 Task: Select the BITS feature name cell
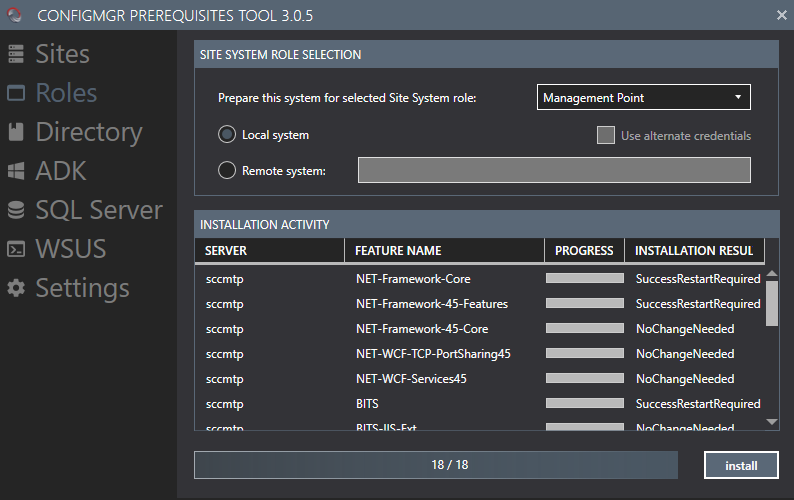[x=367, y=404]
